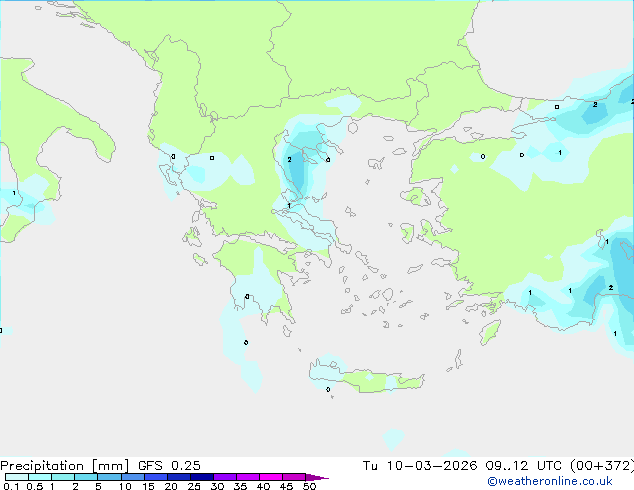The width and height of the screenshot is (634, 490).
Task: Click the 'Precipitation [mm]' legend title
Action: pos(65,466)
